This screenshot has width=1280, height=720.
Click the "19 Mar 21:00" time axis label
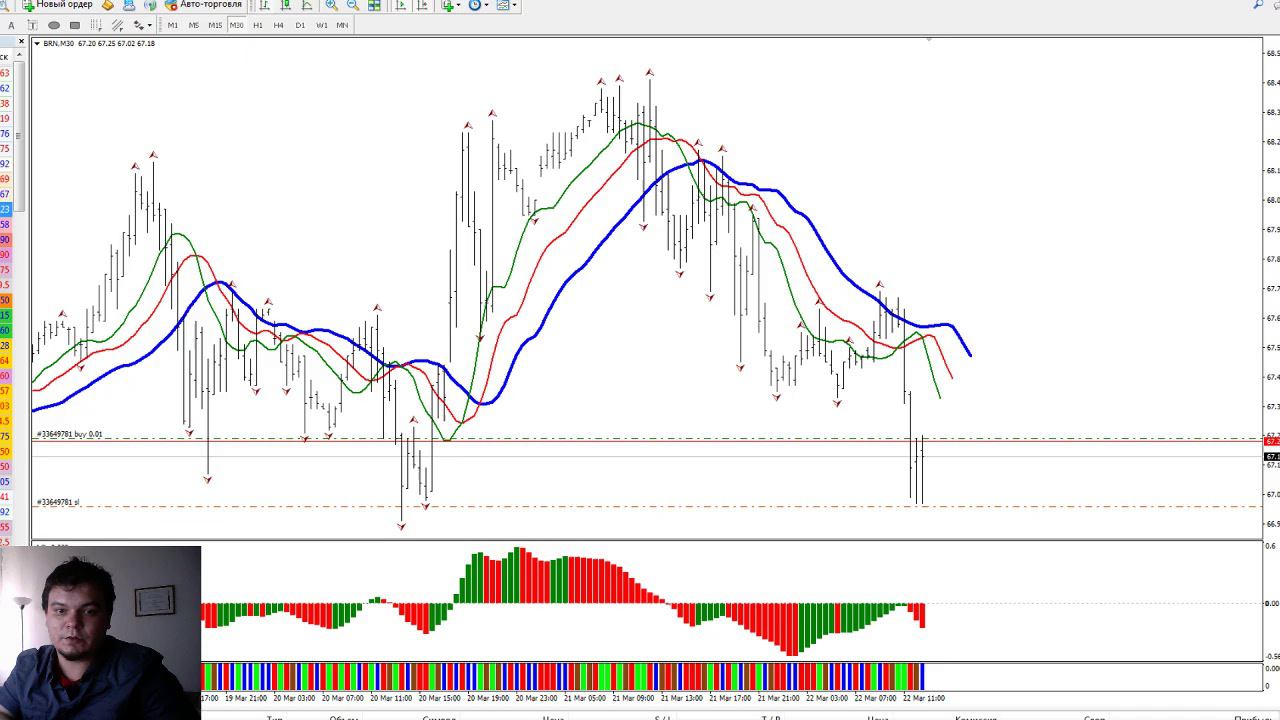pos(245,698)
